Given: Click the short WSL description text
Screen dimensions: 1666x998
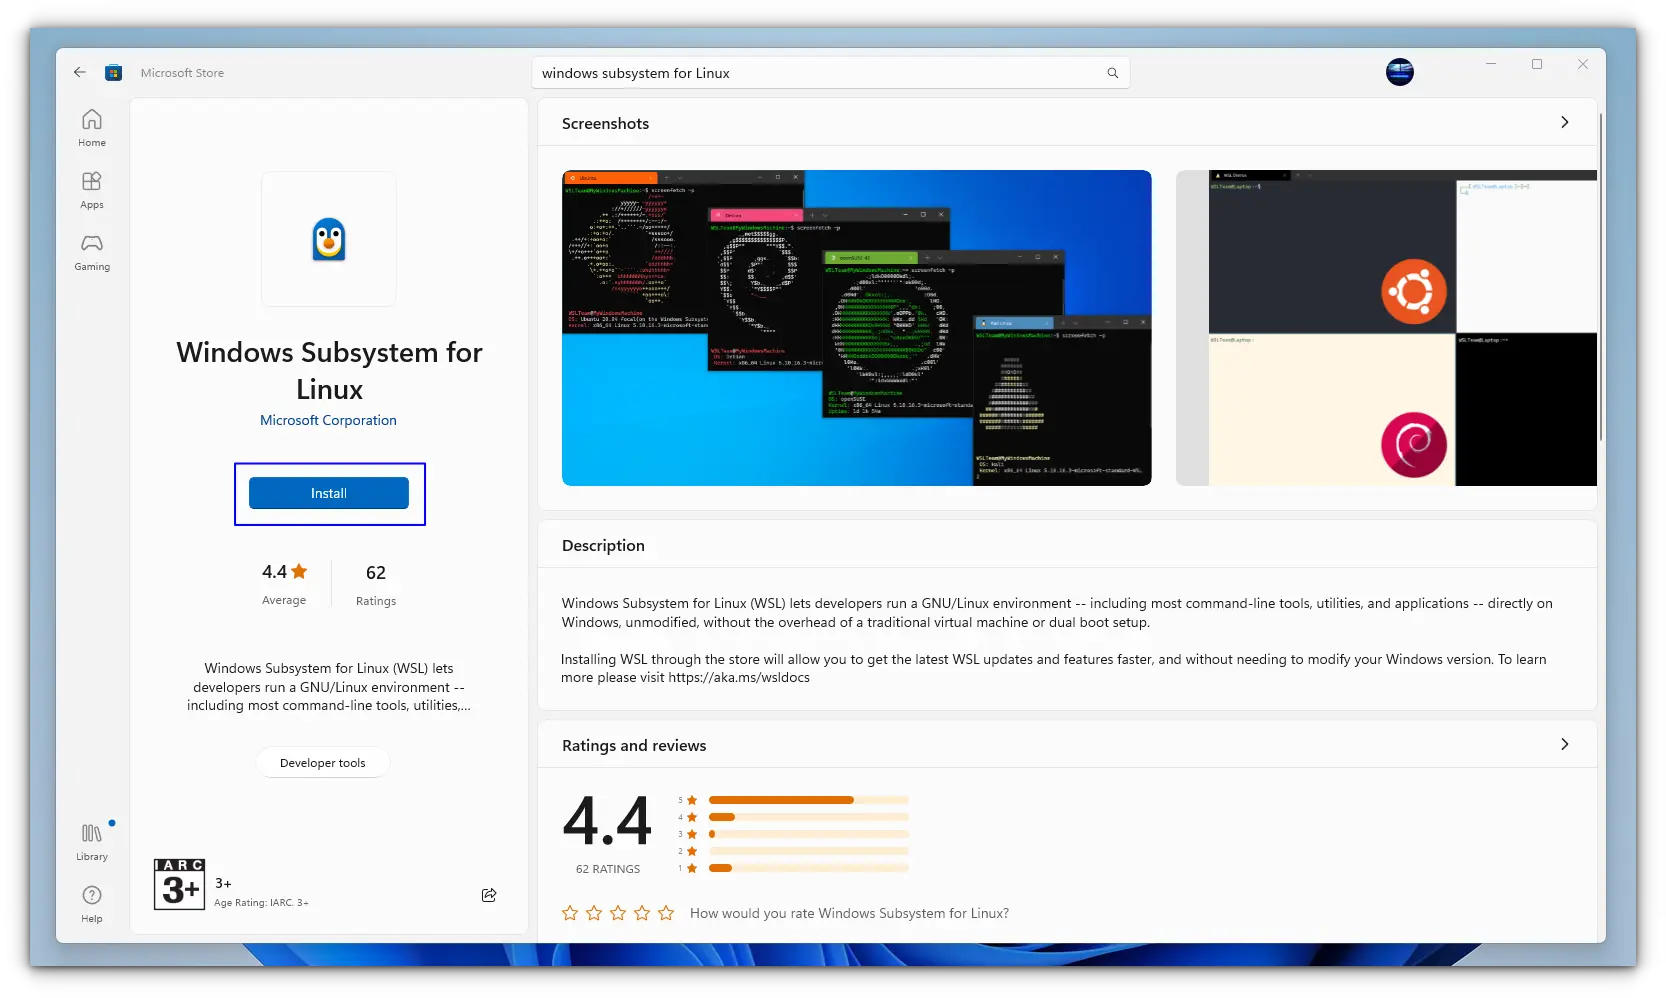Looking at the screenshot, I should pyautogui.click(x=329, y=686).
